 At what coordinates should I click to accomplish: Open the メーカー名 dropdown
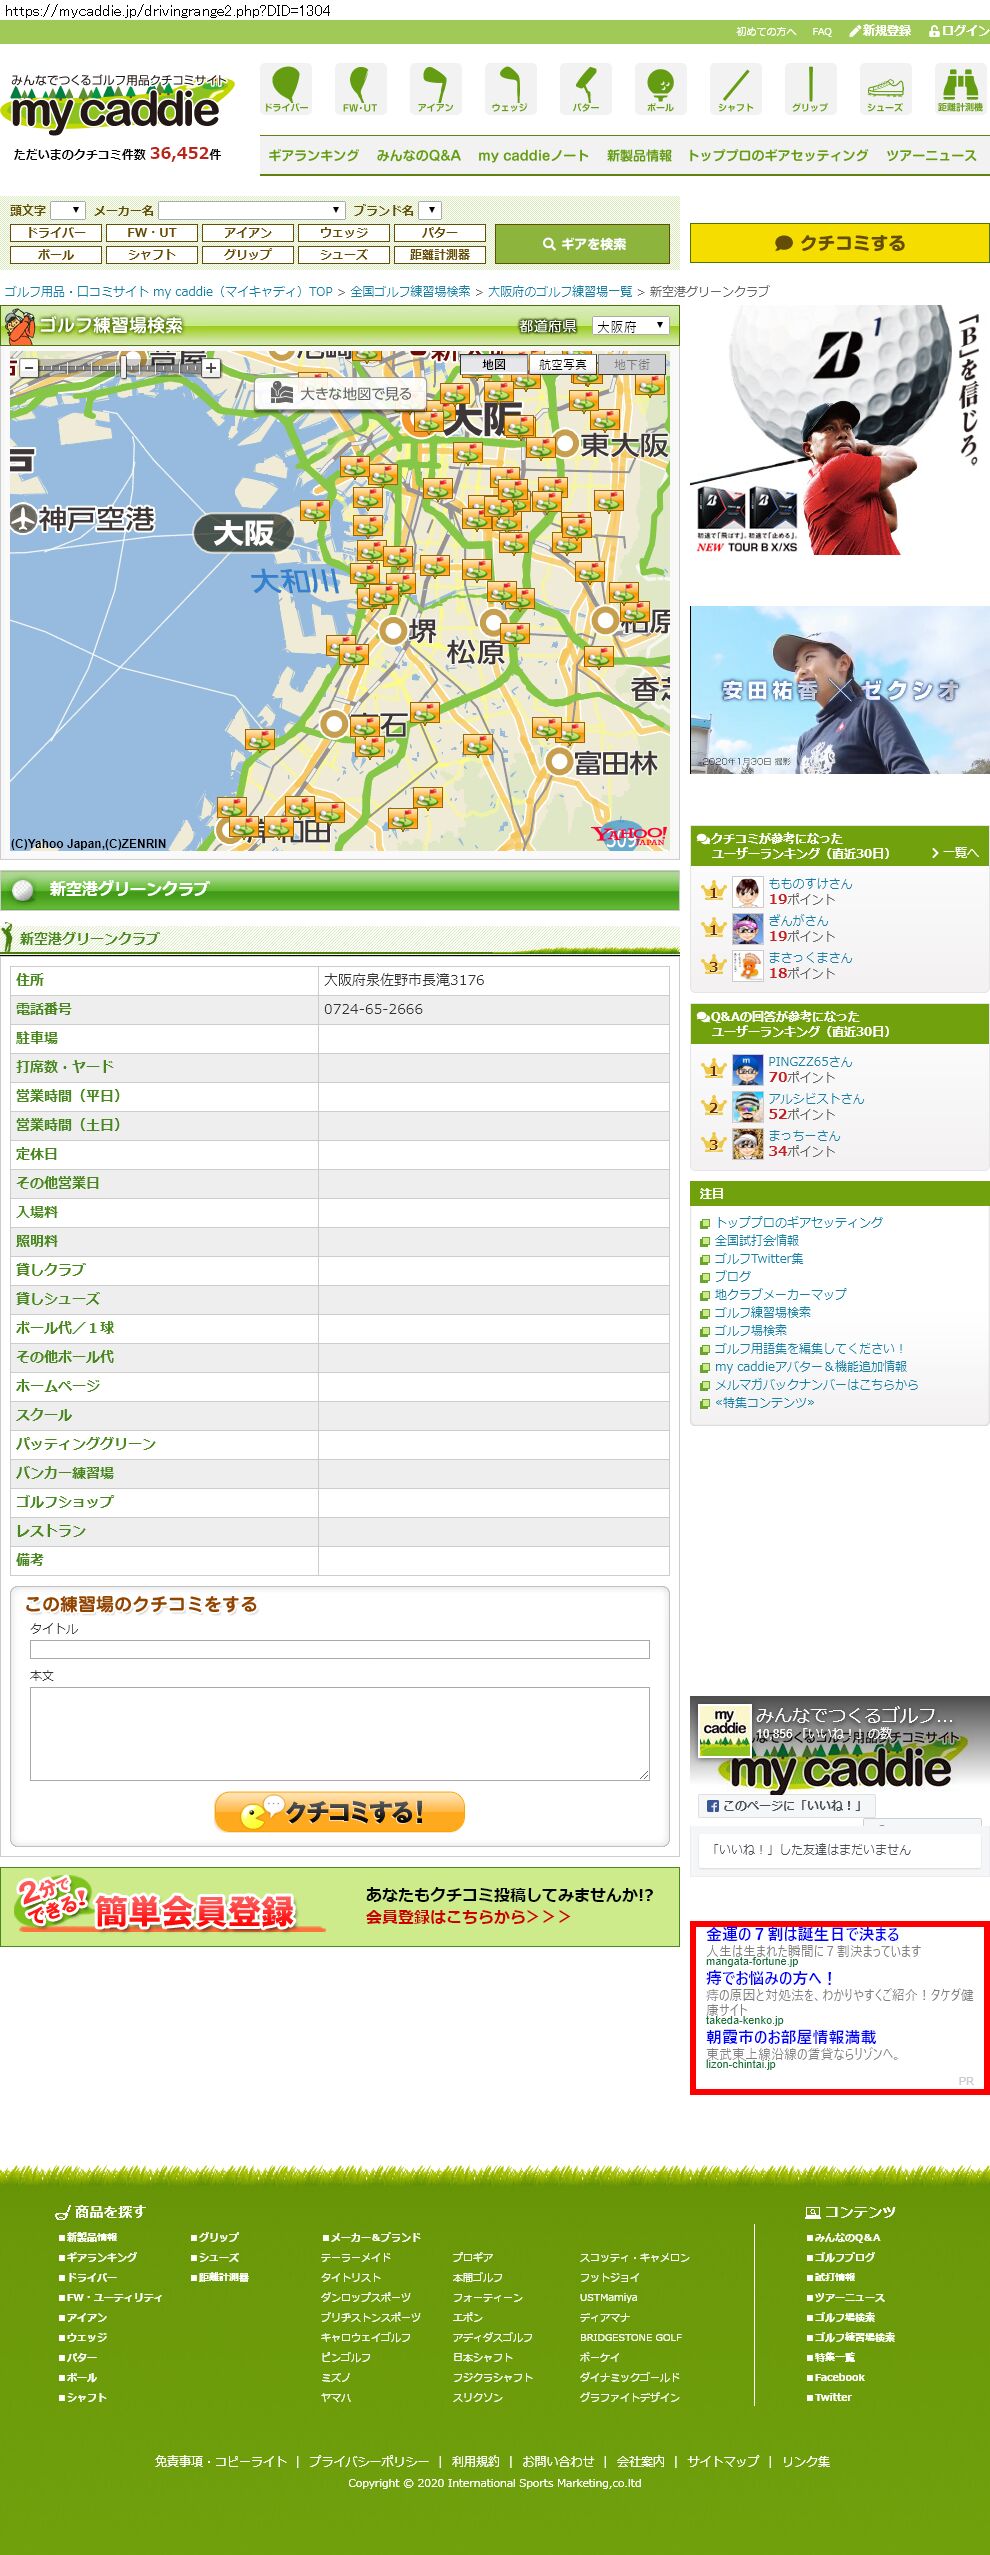[252, 210]
